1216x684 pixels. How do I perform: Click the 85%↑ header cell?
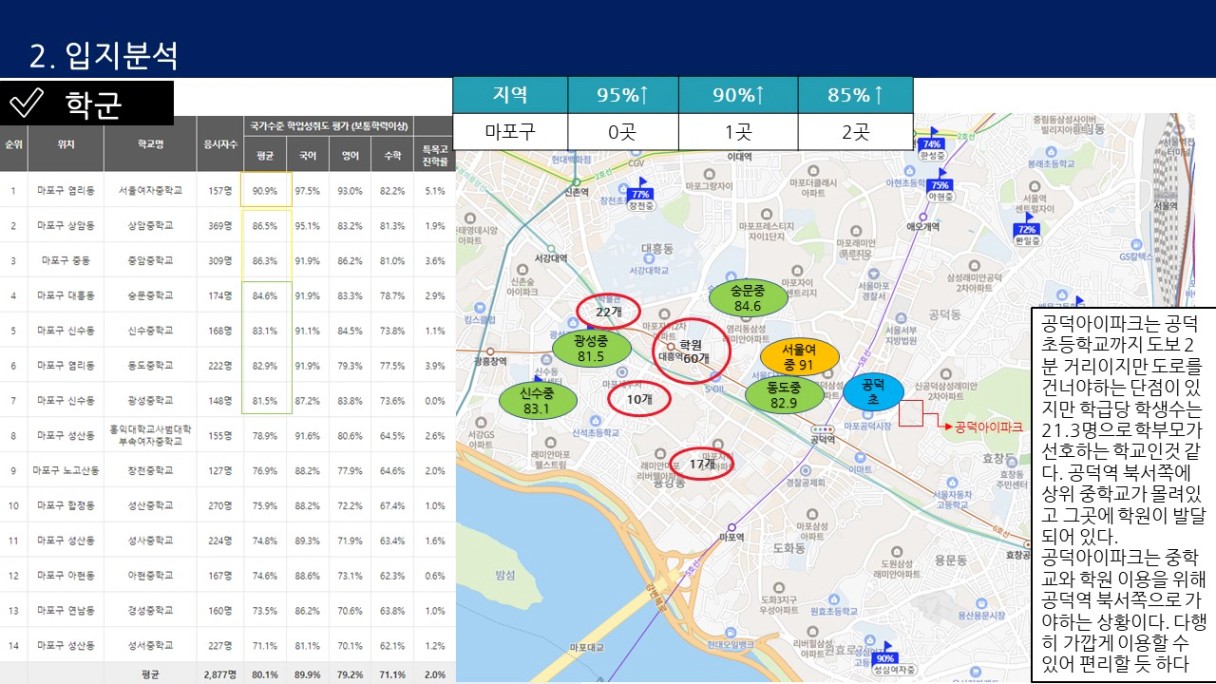click(856, 95)
